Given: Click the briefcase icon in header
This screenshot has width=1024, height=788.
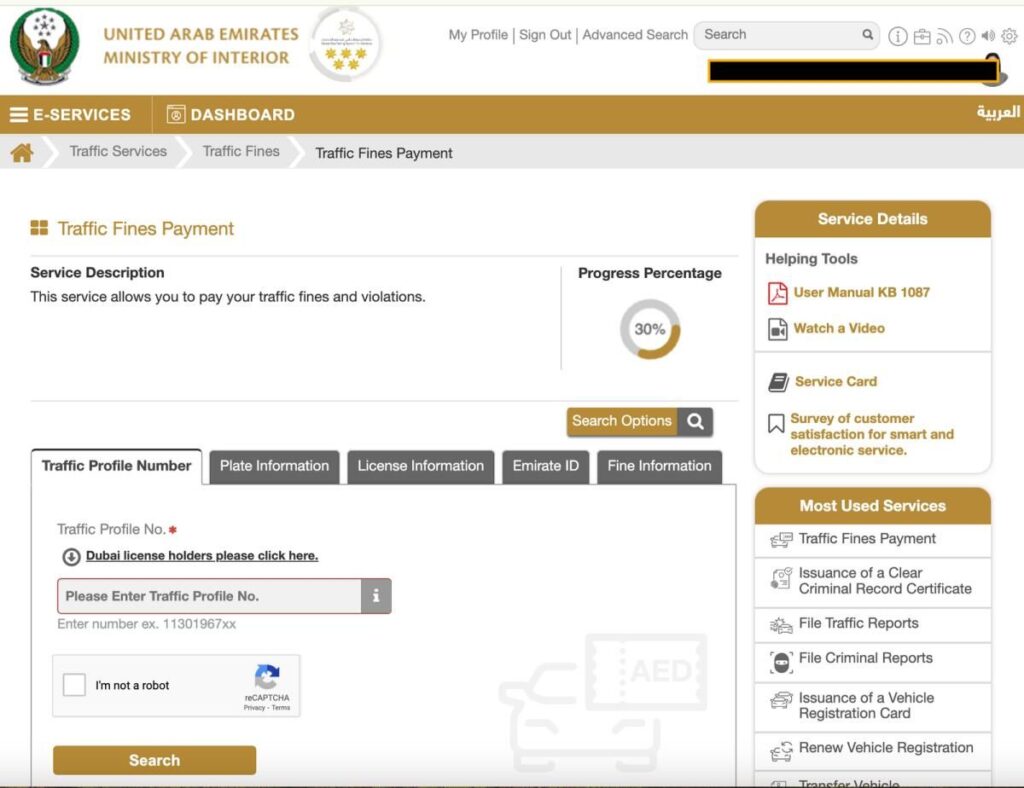Looking at the screenshot, I should (x=921, y=36).
